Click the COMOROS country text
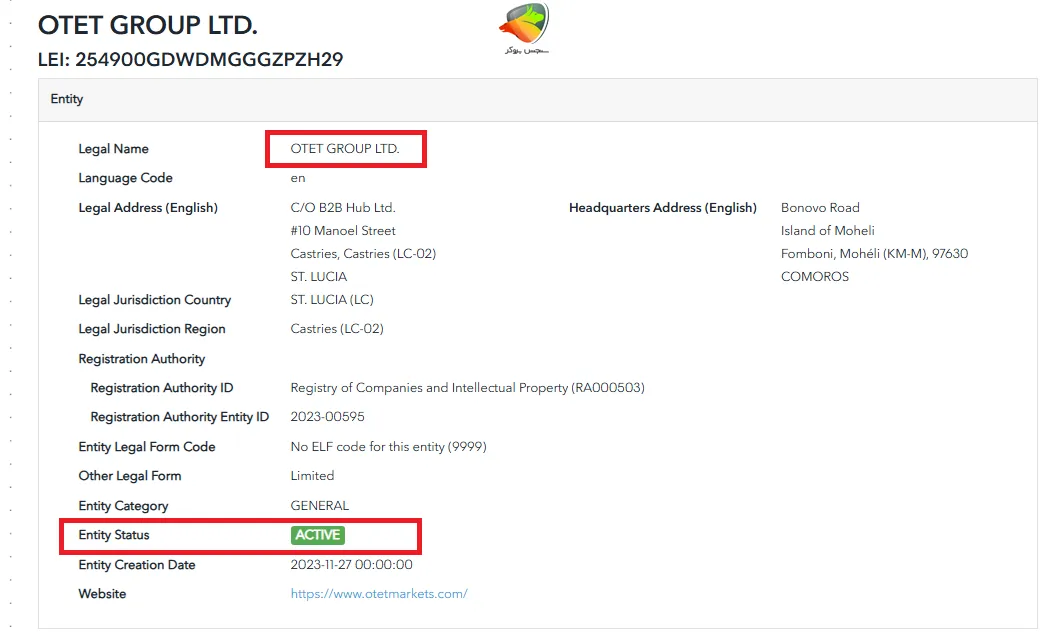1047x636 pixels. 814,277
